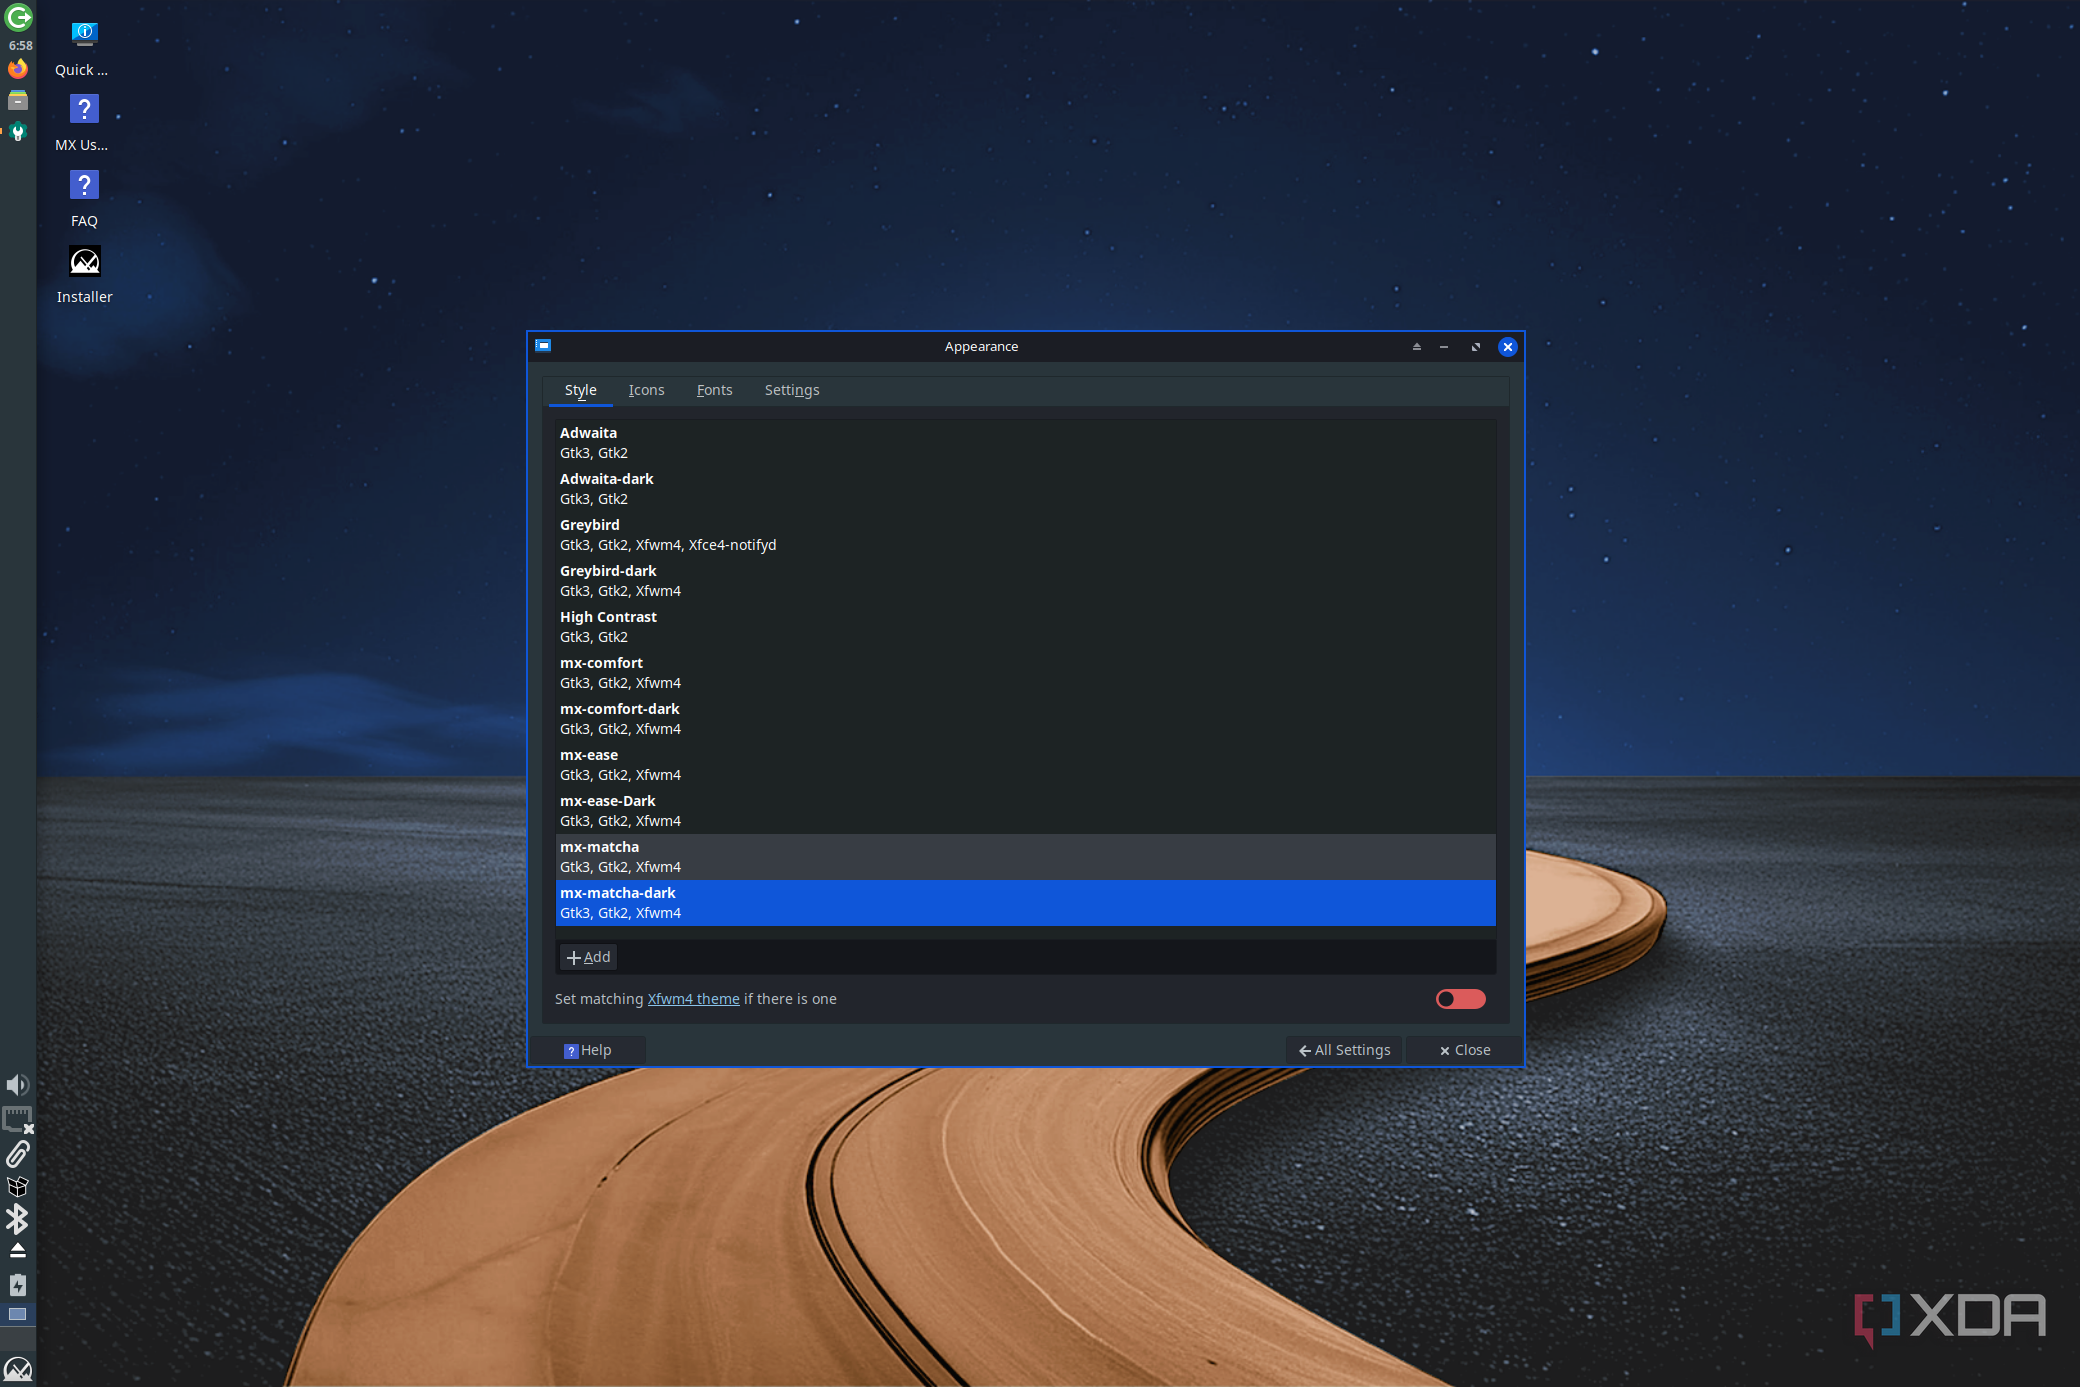Switch to the Fonts tab
2080x1387 pixels.
[x=714, y=390]
